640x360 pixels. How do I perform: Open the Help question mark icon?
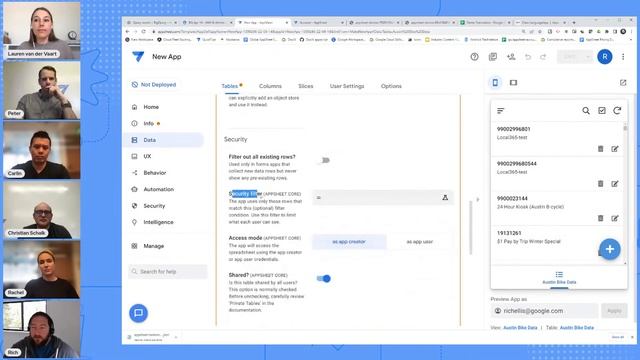coord(474,57)
